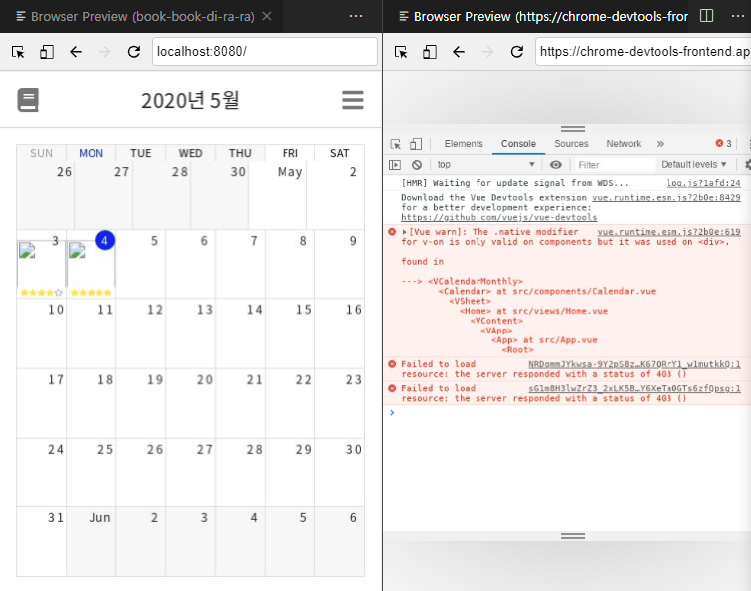This screenshot has width=751, height=591.
Task: Click the 'Calendar at src/components/Calendar.vue' trace line
Action: pos(547,291)
